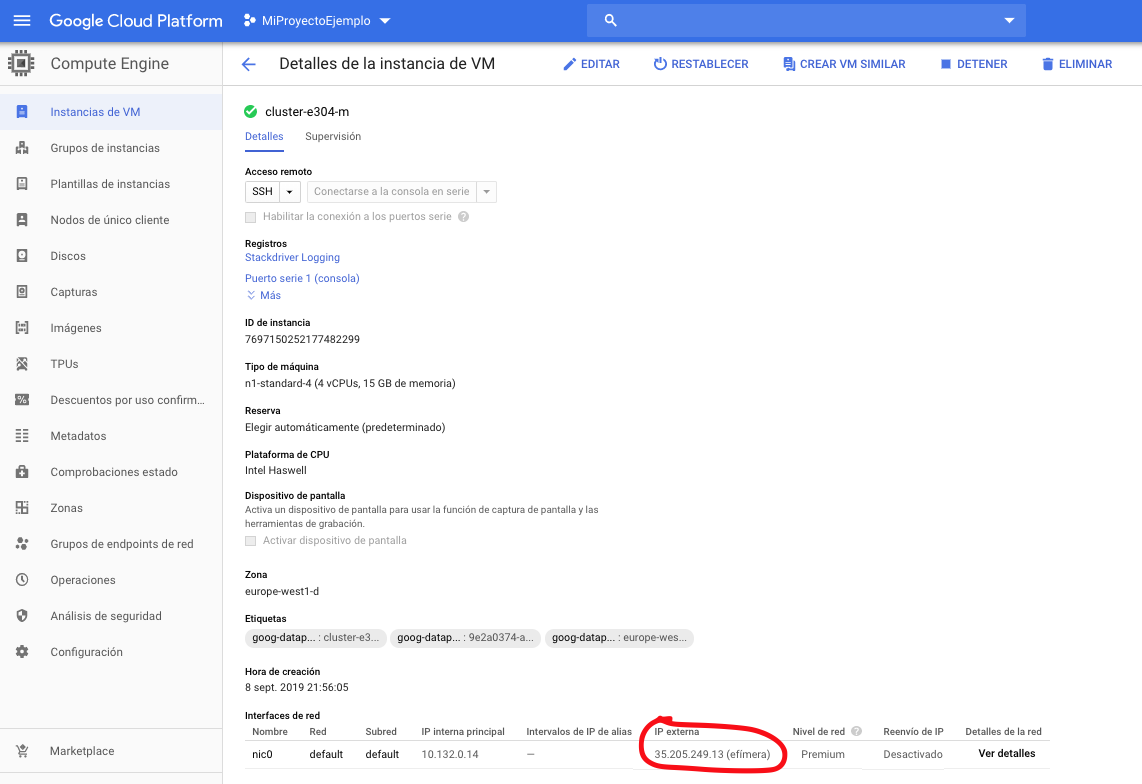Viewport: 1142px width, 784px height.
Task: Click the RESTABLECER power icon
Action: tap(660, 64)
